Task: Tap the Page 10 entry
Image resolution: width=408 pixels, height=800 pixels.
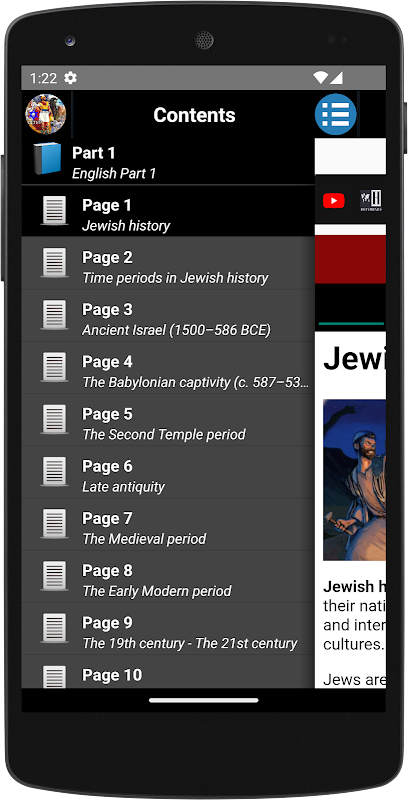Action: 168,672
